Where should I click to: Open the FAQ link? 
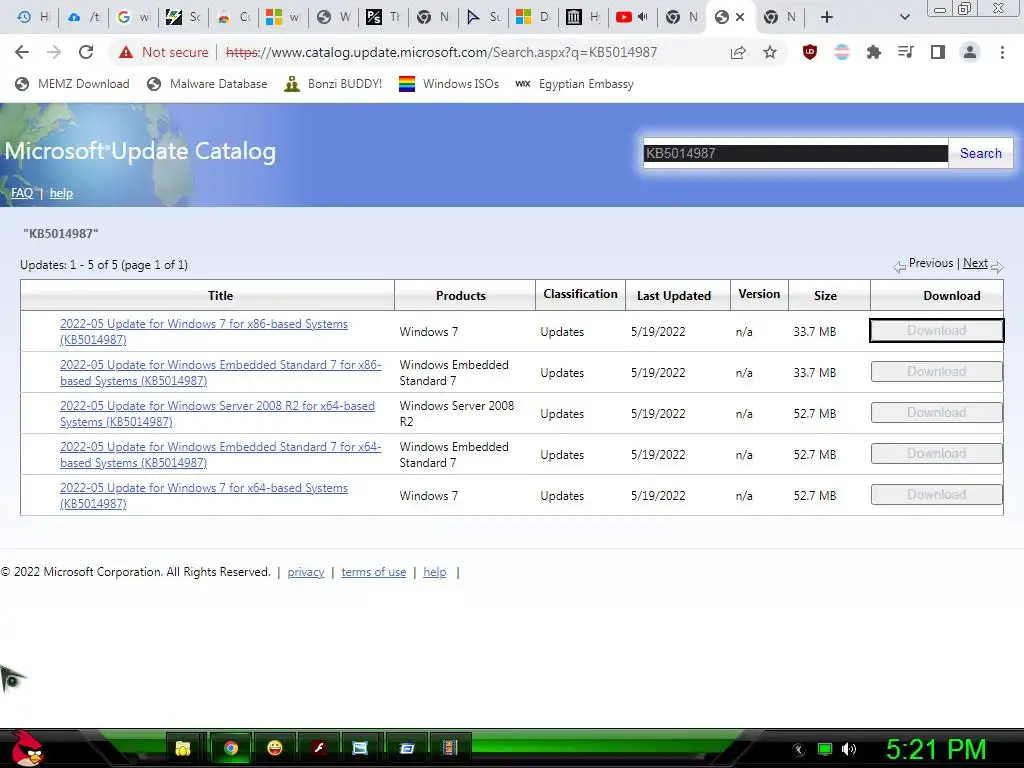tap(22, 193)
